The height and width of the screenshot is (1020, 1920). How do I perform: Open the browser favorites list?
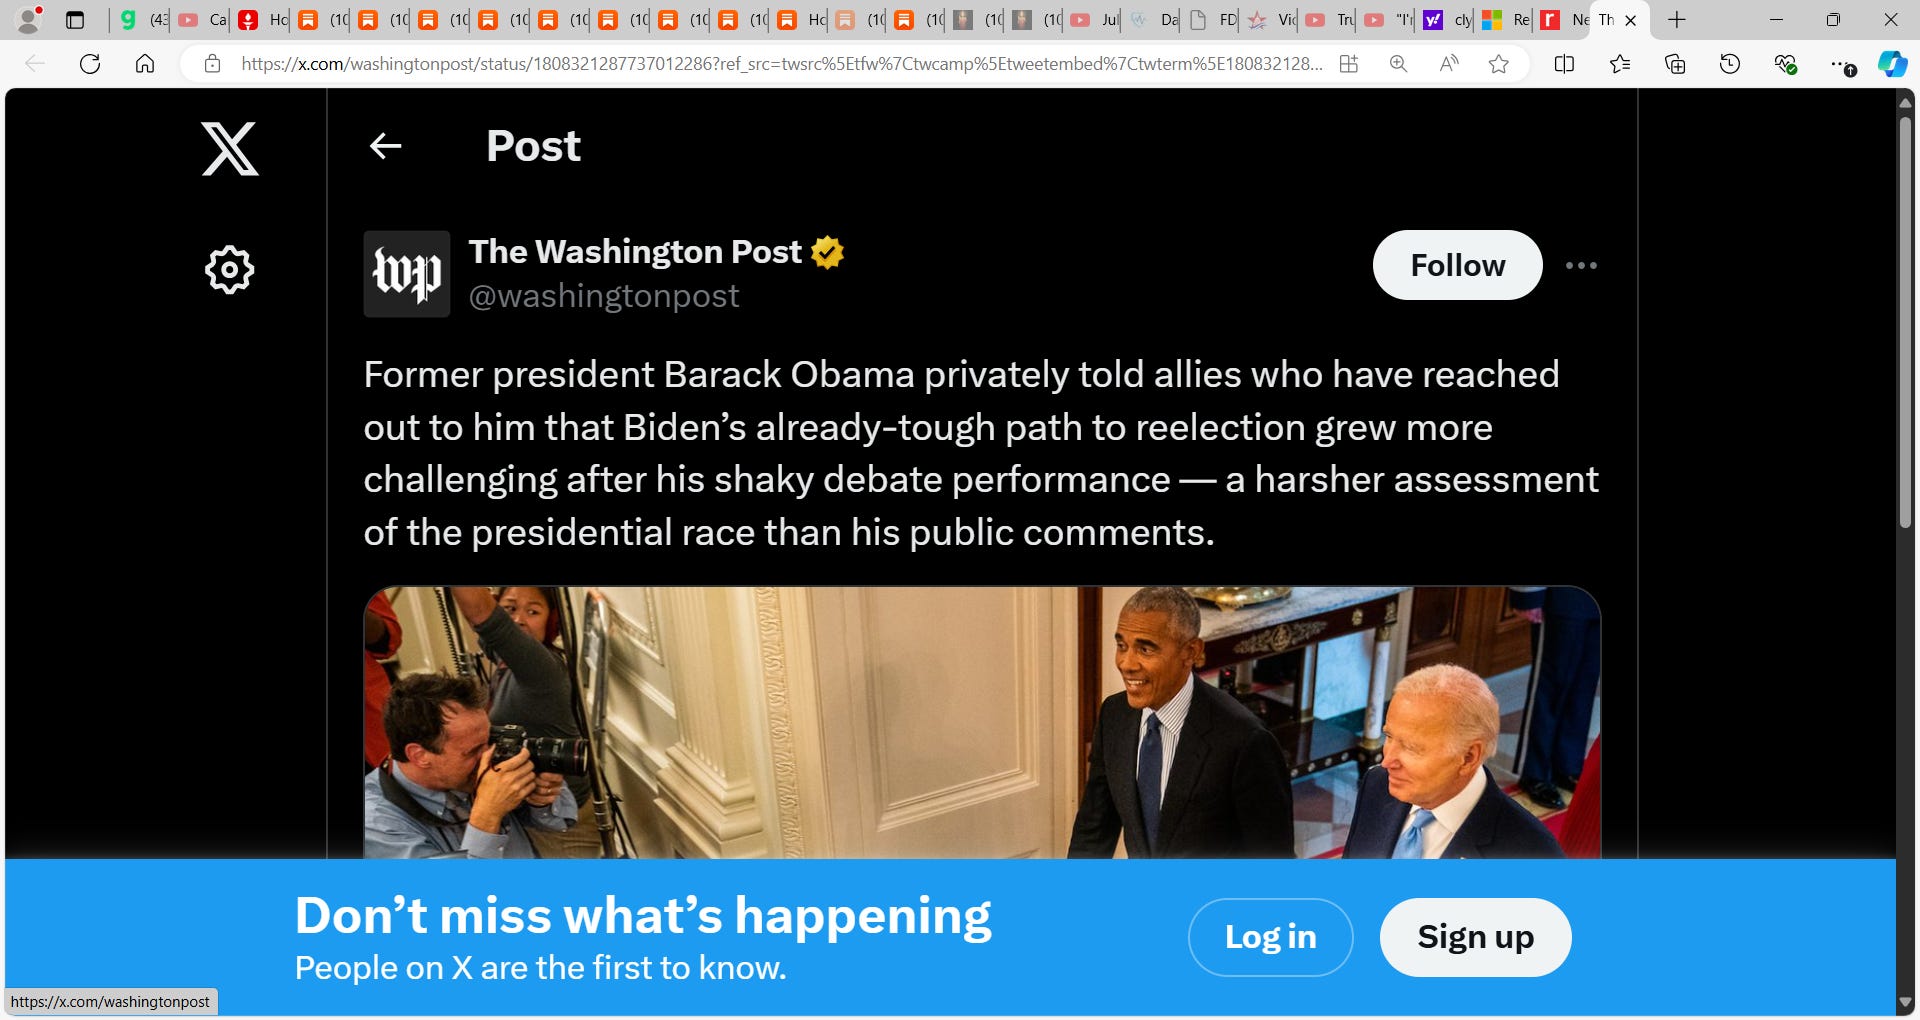(1620, 64)
